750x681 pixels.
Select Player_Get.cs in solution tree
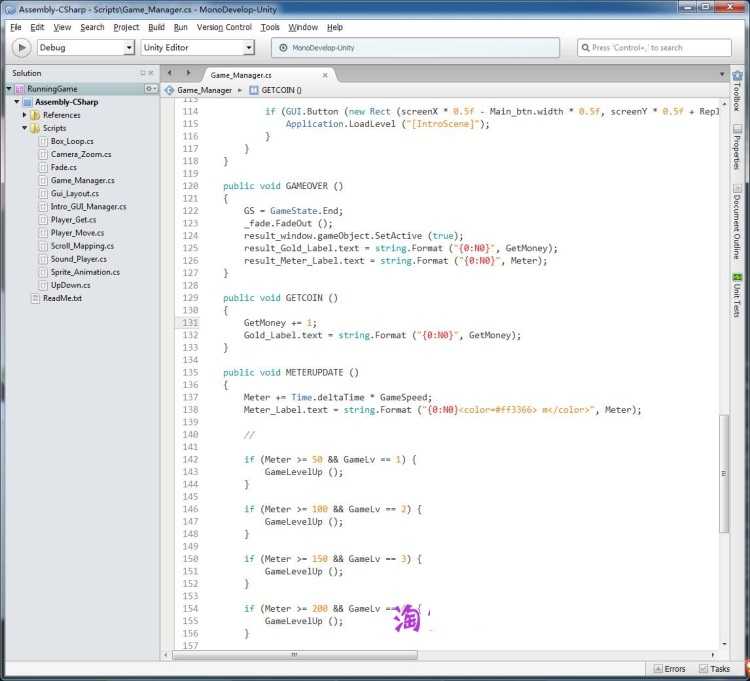[x=73, y=220]
